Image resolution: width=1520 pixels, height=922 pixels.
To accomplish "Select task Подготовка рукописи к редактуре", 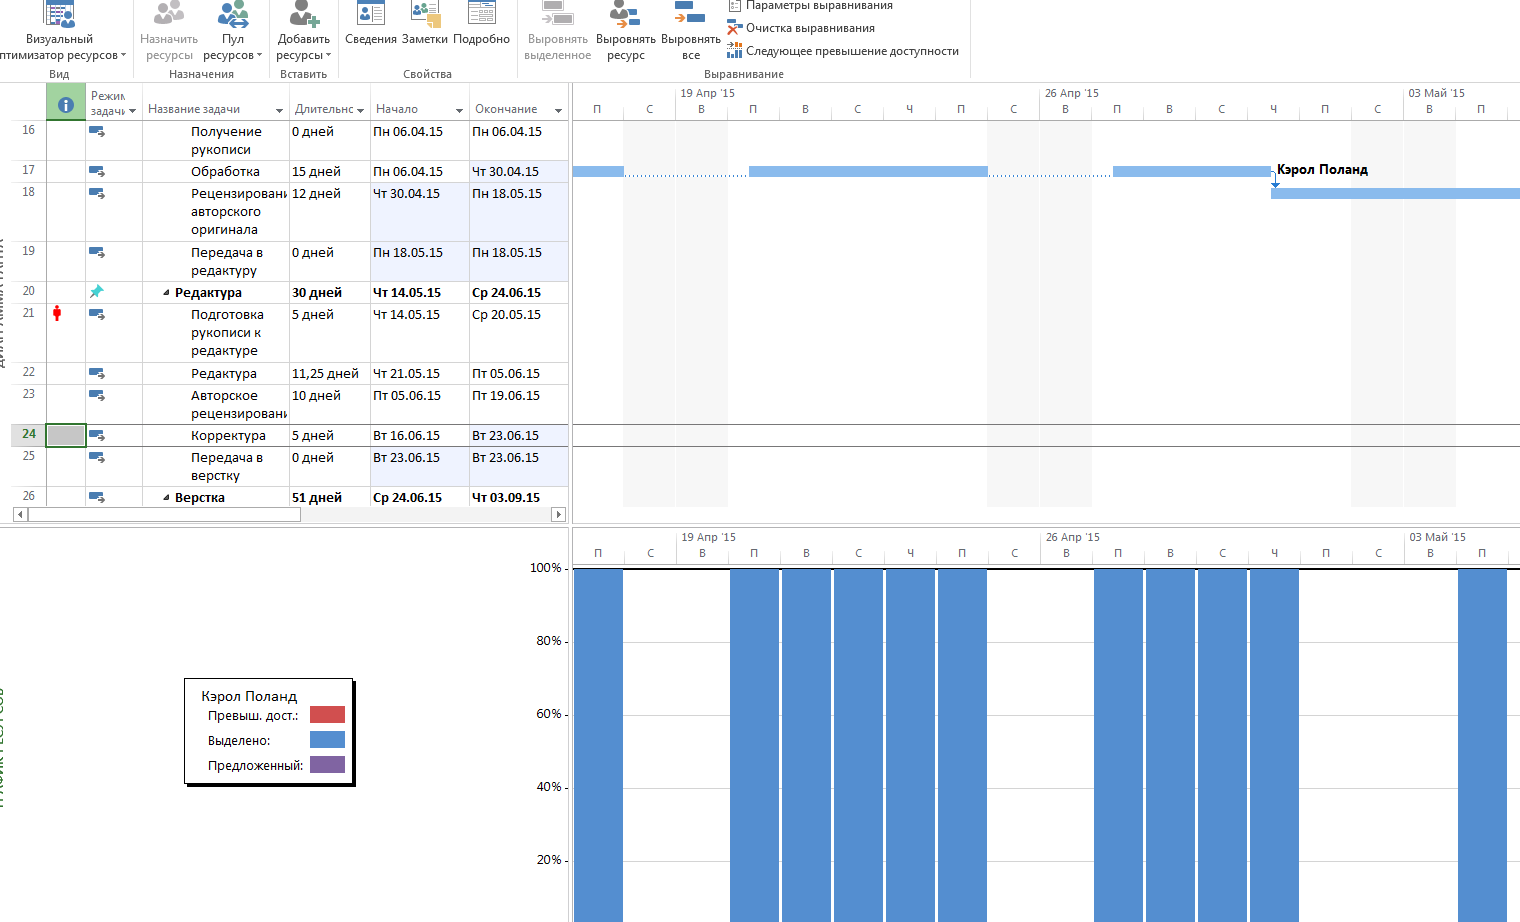I will (227, 333).
